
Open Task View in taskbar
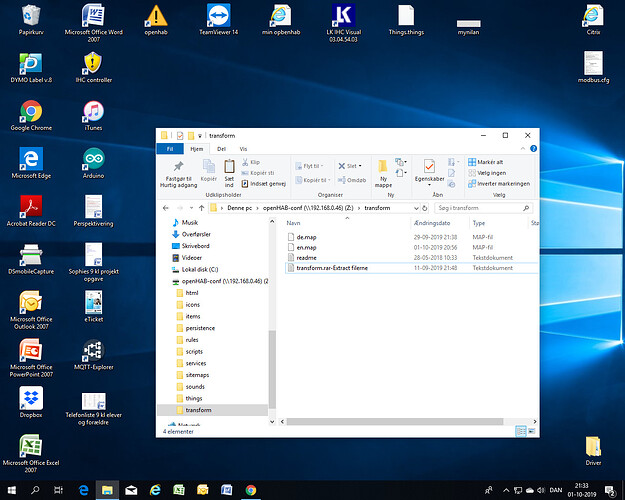point(58,490)
